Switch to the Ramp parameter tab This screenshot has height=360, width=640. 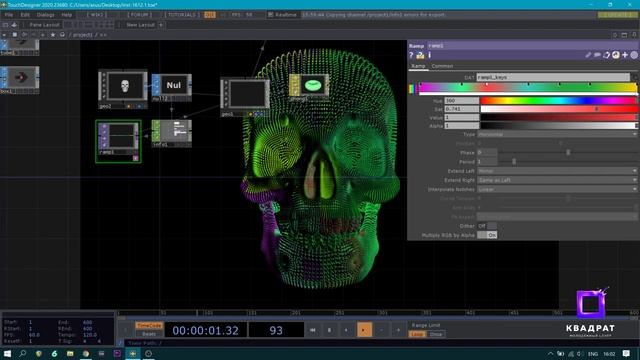(x=418, y=66)
